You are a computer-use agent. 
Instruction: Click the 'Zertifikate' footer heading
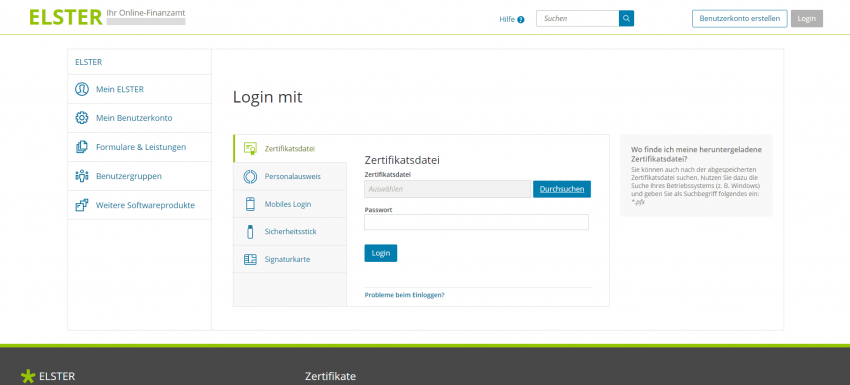pos(331,376)
